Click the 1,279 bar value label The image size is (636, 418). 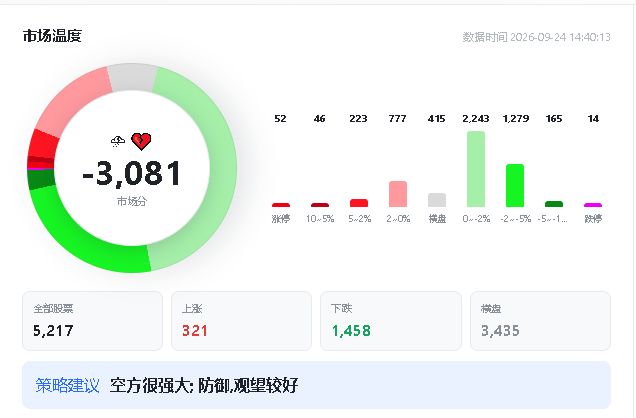click(516, 119)
